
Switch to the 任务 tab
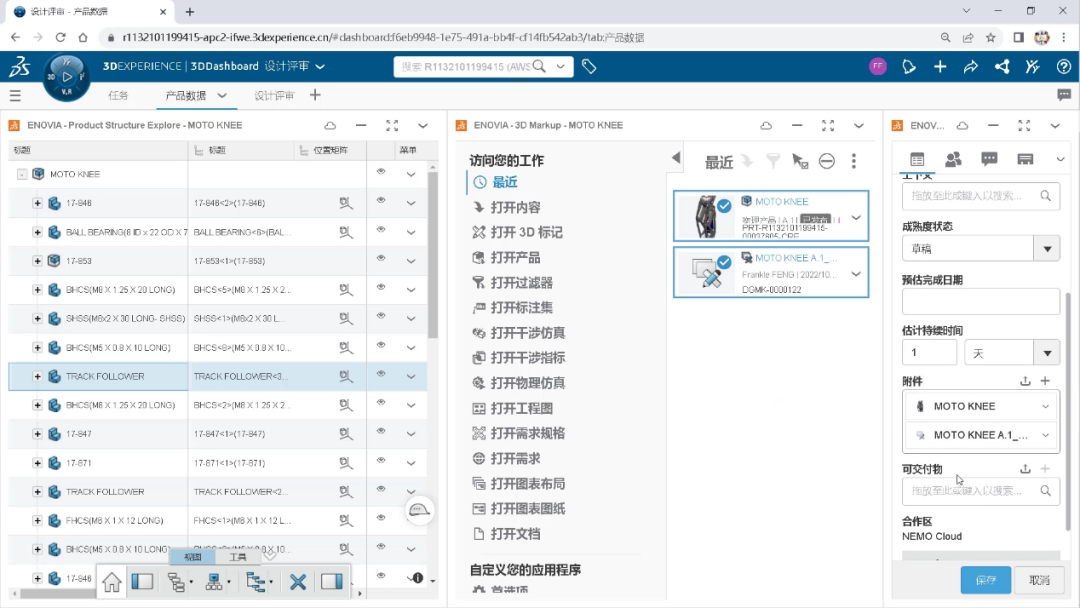119,97
